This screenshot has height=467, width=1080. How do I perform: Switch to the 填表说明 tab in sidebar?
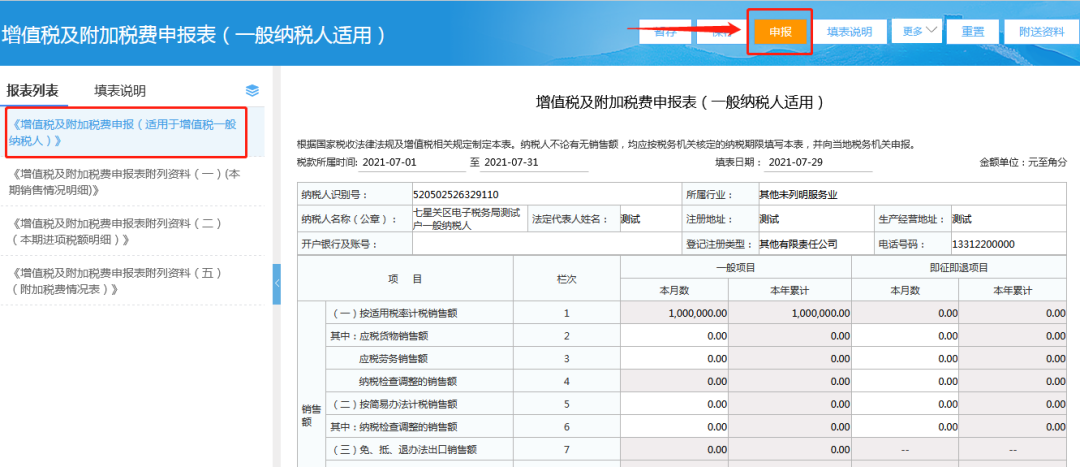tap(120, 91)
